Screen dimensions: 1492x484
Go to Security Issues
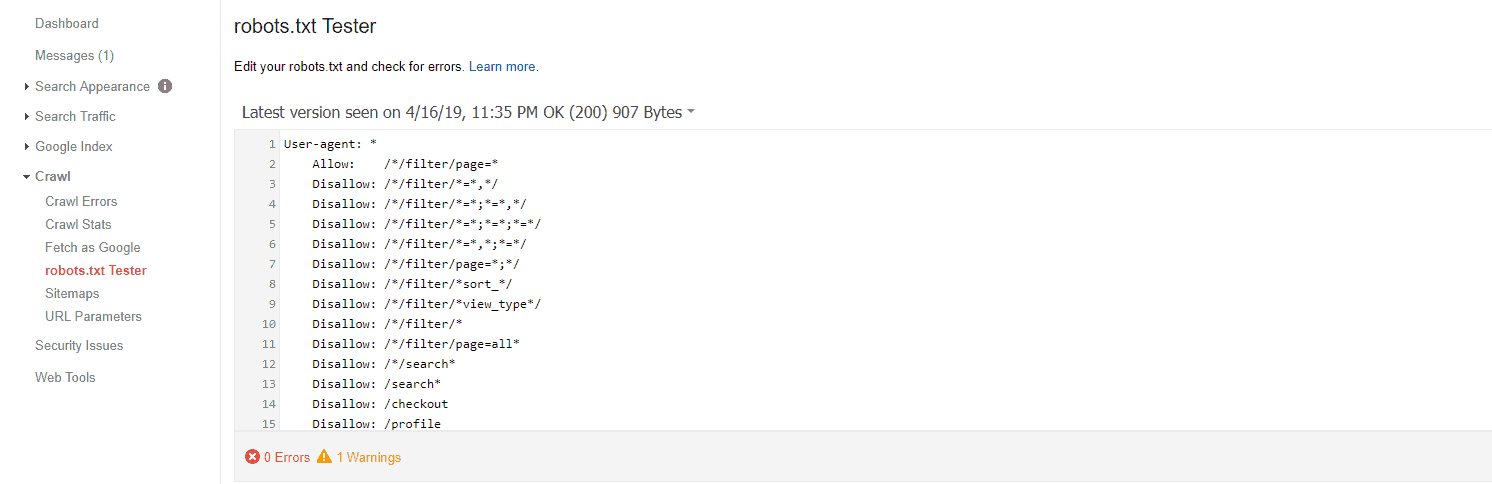click(79, 345)
